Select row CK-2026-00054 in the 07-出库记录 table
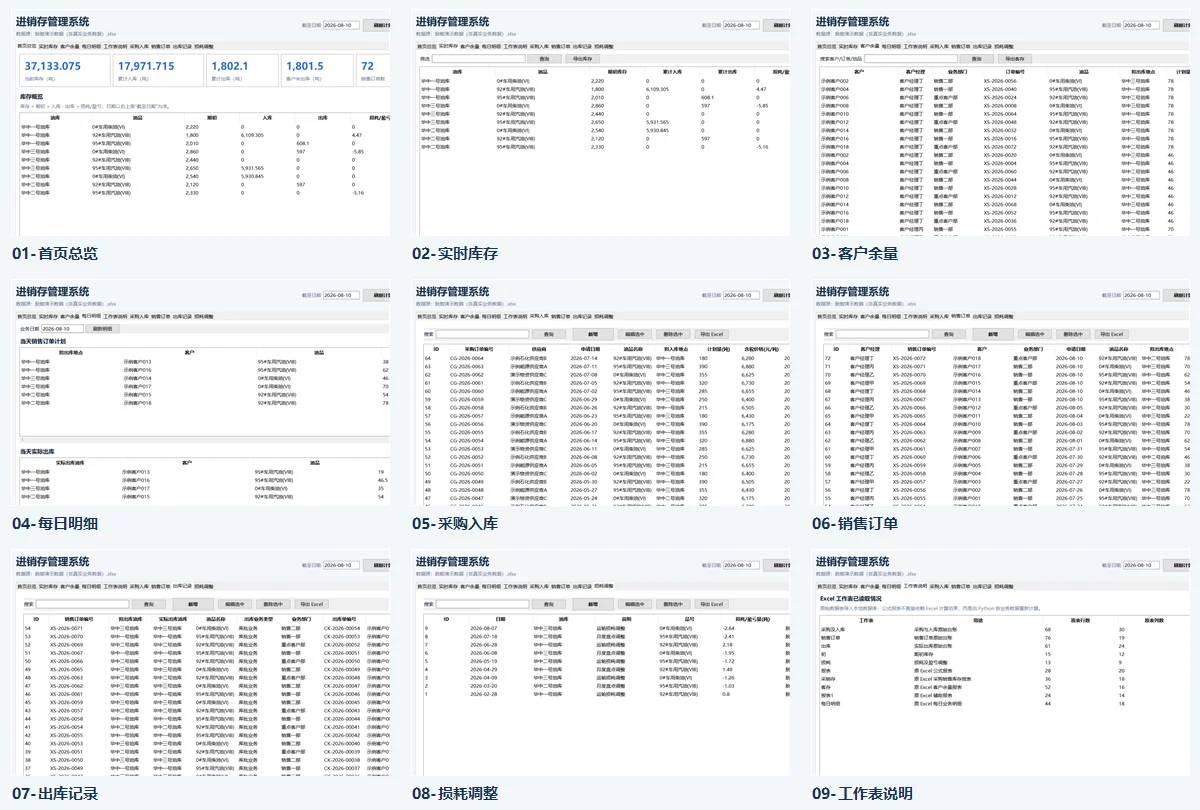The height and width of the screenshot is (810, 1200). (x=205, y=628)
